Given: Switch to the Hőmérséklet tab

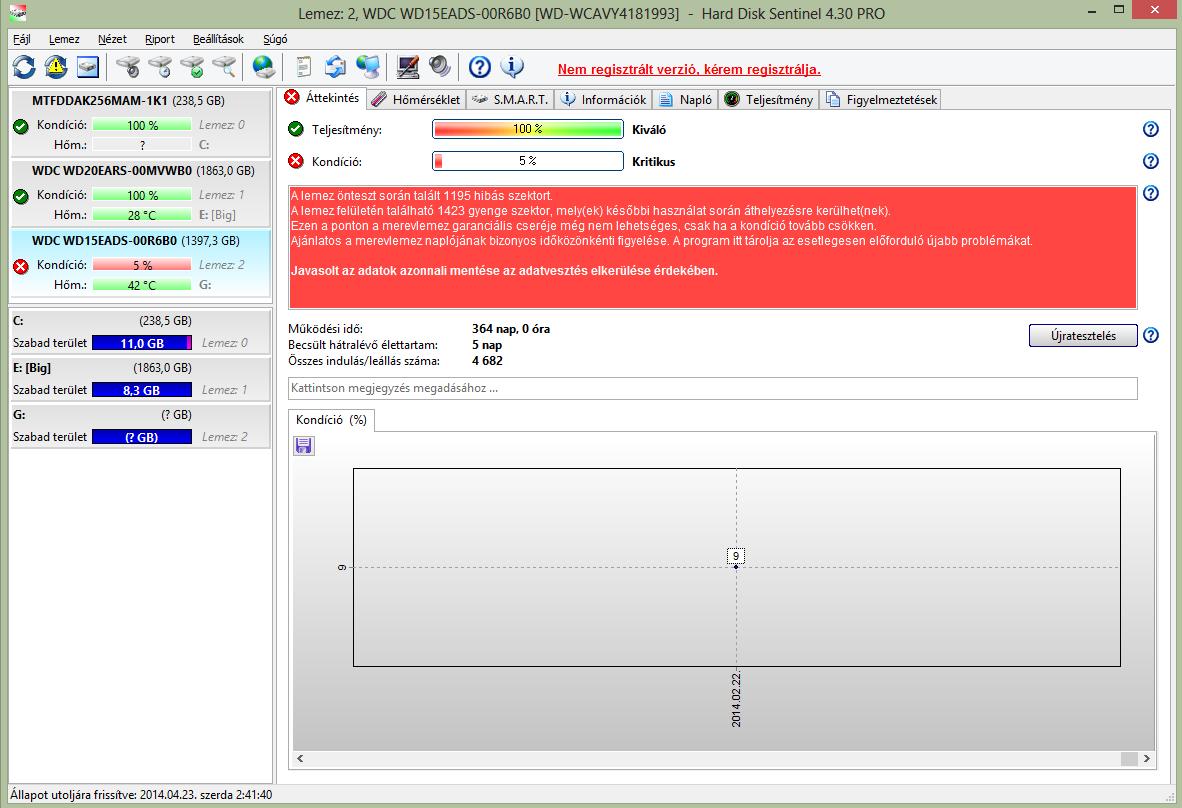Looking at the screenshot, I should pos(416,99).
